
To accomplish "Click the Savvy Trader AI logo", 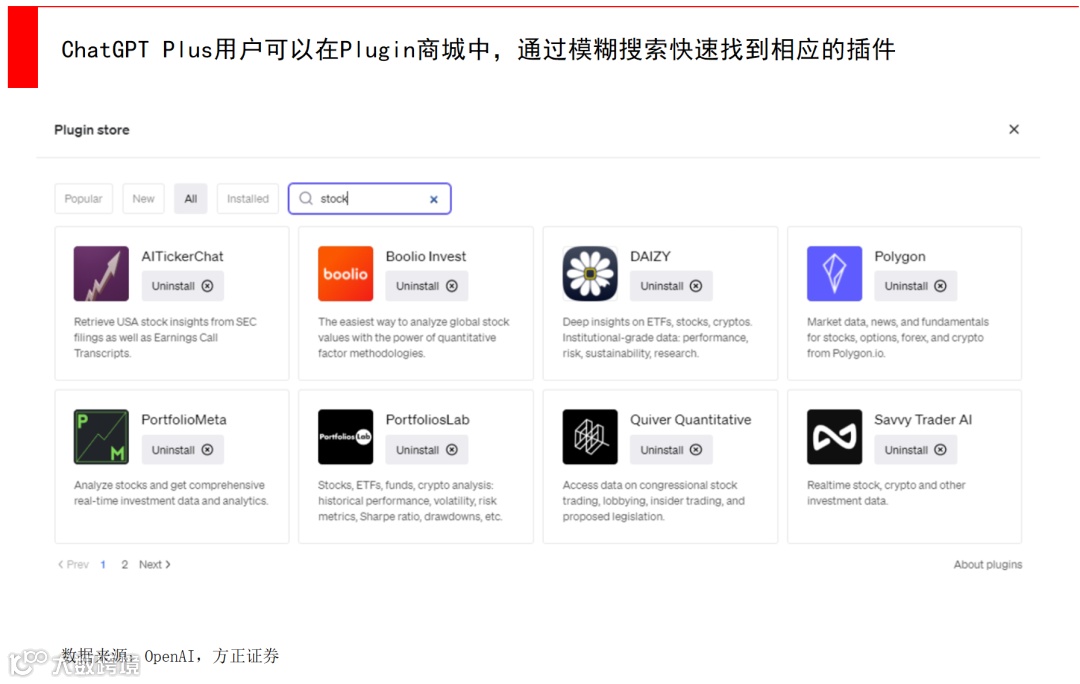I will point(834,437).
